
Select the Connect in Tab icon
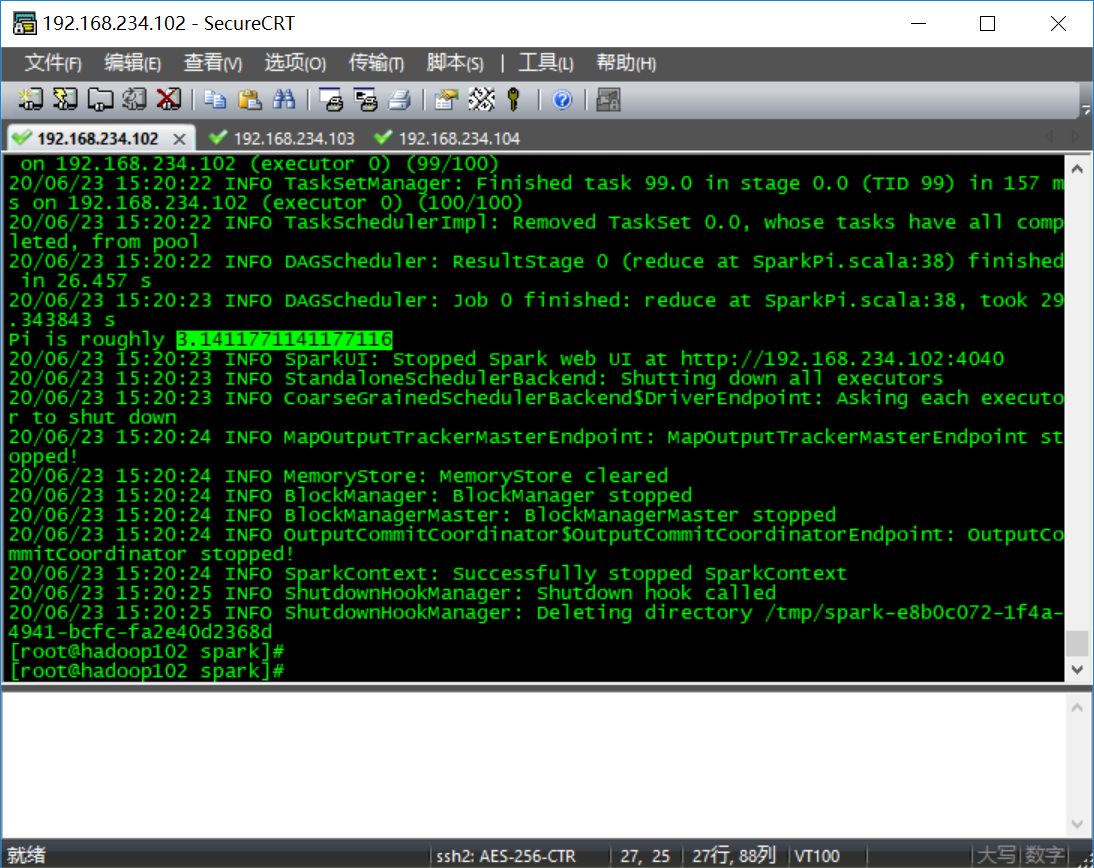click(x=99, y=100)
